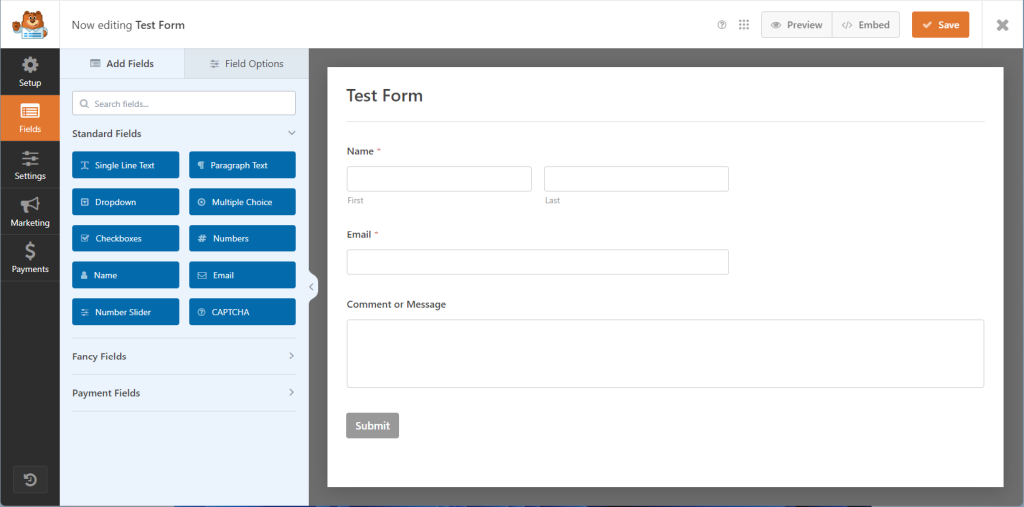1024x507 pixels.
Task: Select the Comment or Message label
Action: [396, 304]
